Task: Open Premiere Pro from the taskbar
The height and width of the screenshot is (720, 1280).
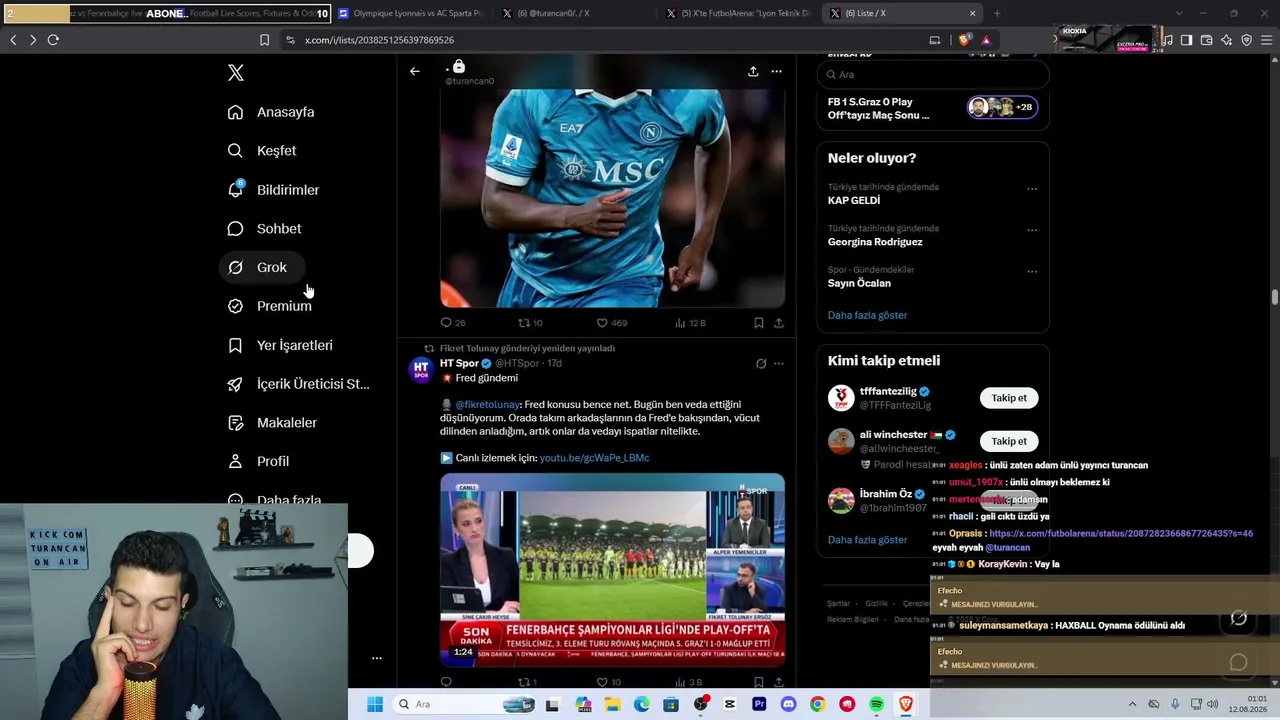Action: pyautogui.click(x=759, y=704)
